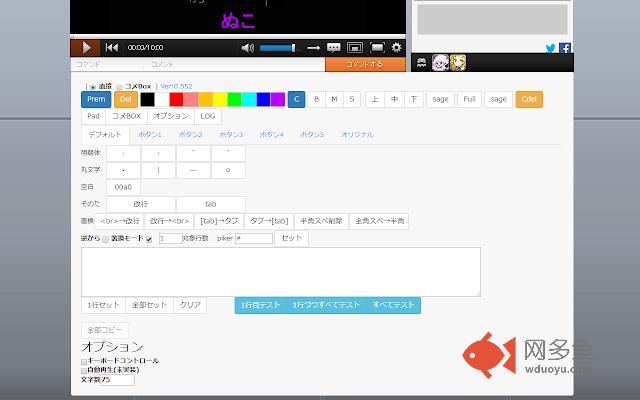
Task: Click the orange Cdel button
Action: coord(529,99)
